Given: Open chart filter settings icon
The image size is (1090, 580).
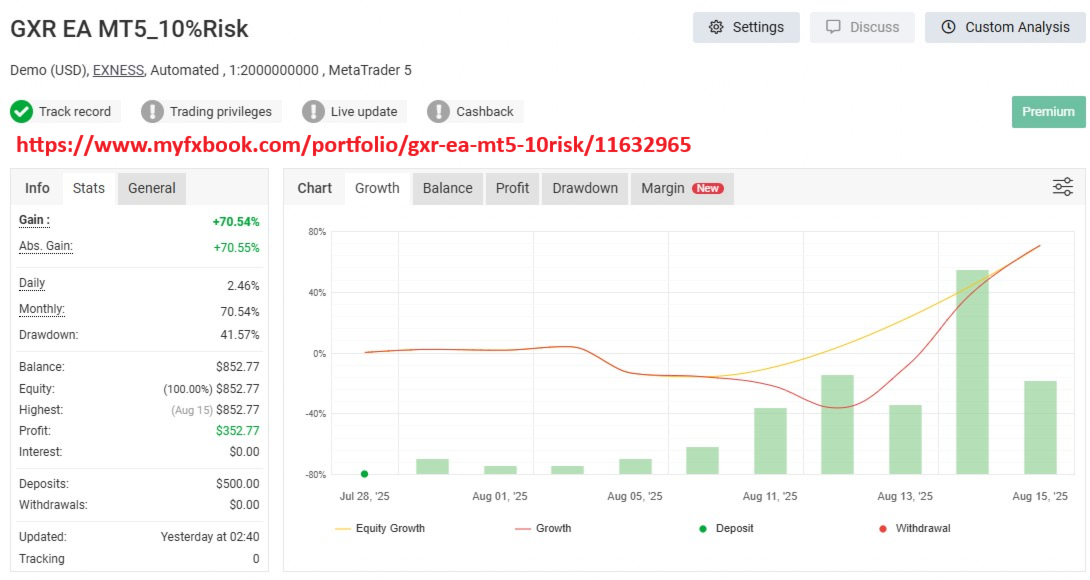Looking at the screenshot, I should click(x=1062, y=187).
